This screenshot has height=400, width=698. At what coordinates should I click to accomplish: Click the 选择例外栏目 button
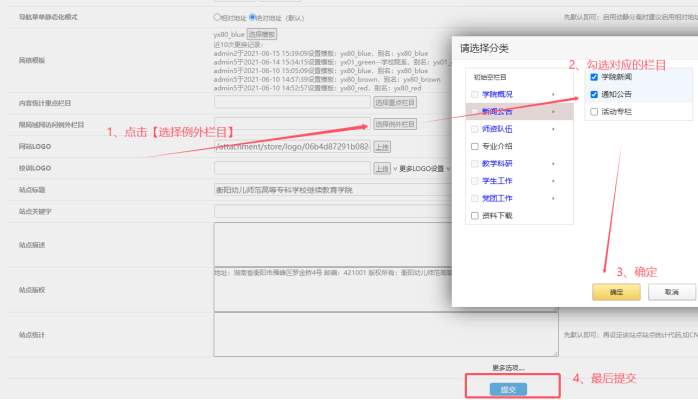coord(394,124)
